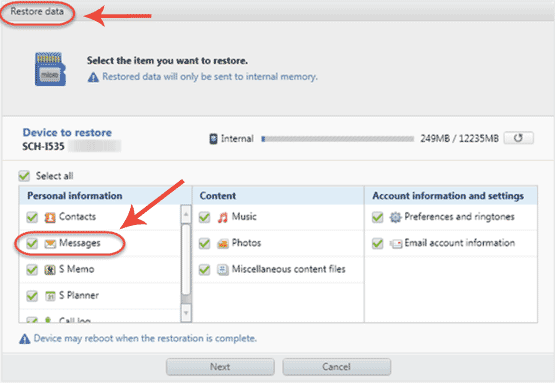
Task: Click the Next button
Action: coord(220,367)
